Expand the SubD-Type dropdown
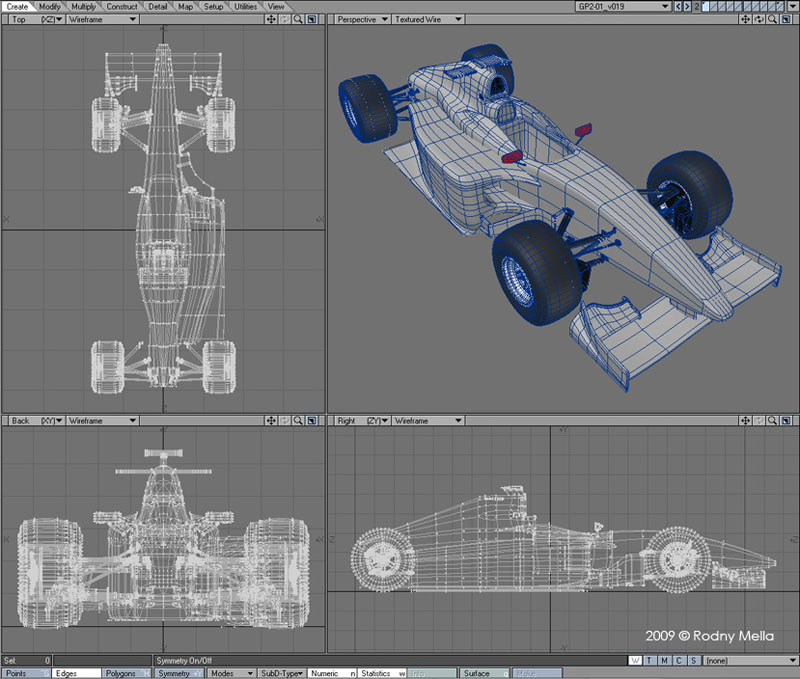Screen dimensions: 800x679 (281, 673)
